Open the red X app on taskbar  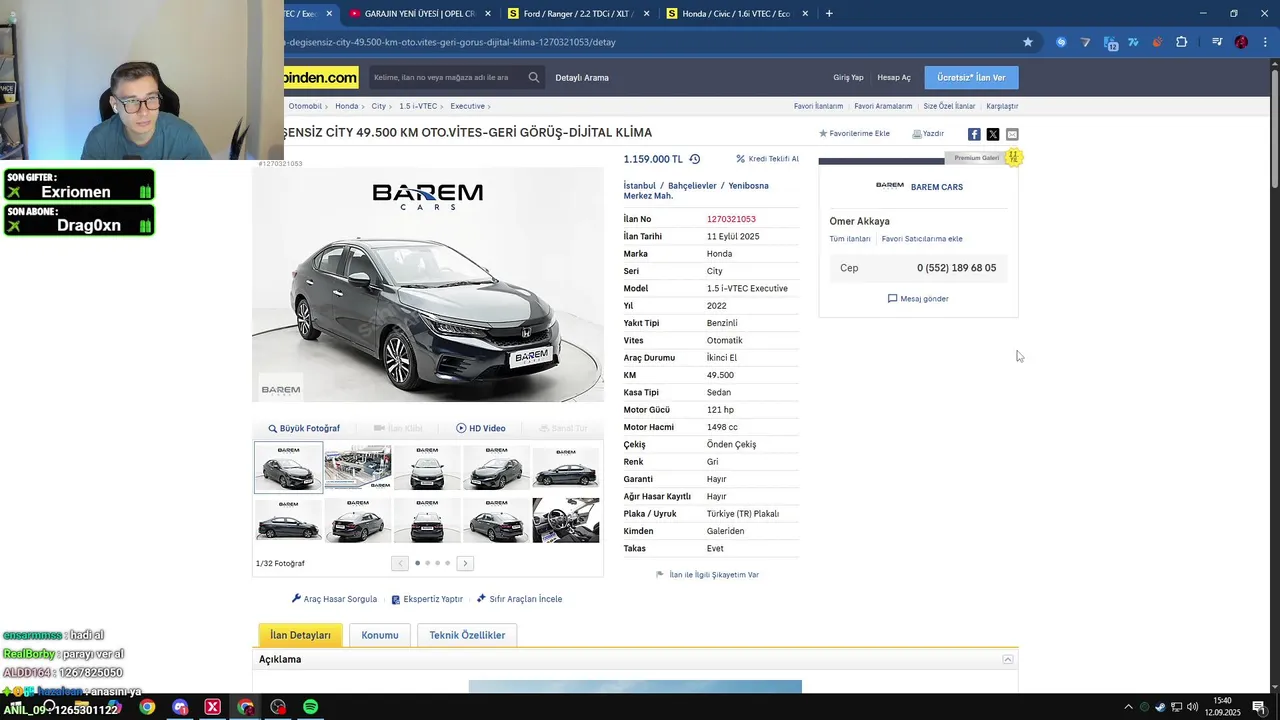click(x=212, y=707)
